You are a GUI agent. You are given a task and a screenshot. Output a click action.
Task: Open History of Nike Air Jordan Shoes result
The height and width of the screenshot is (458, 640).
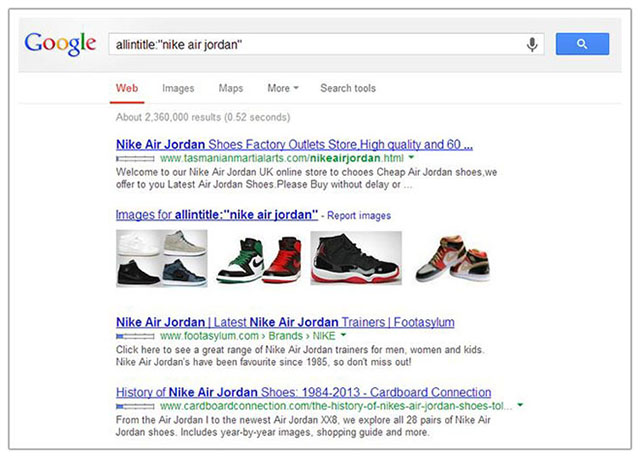coord(303,392)
